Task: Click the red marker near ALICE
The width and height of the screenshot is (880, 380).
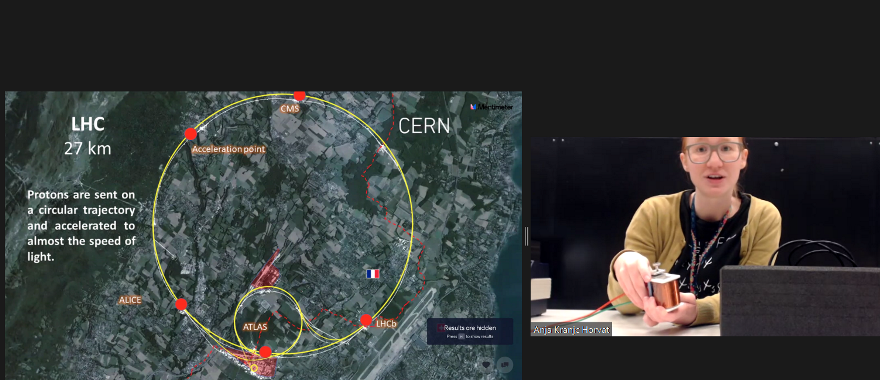Action: 181,304
